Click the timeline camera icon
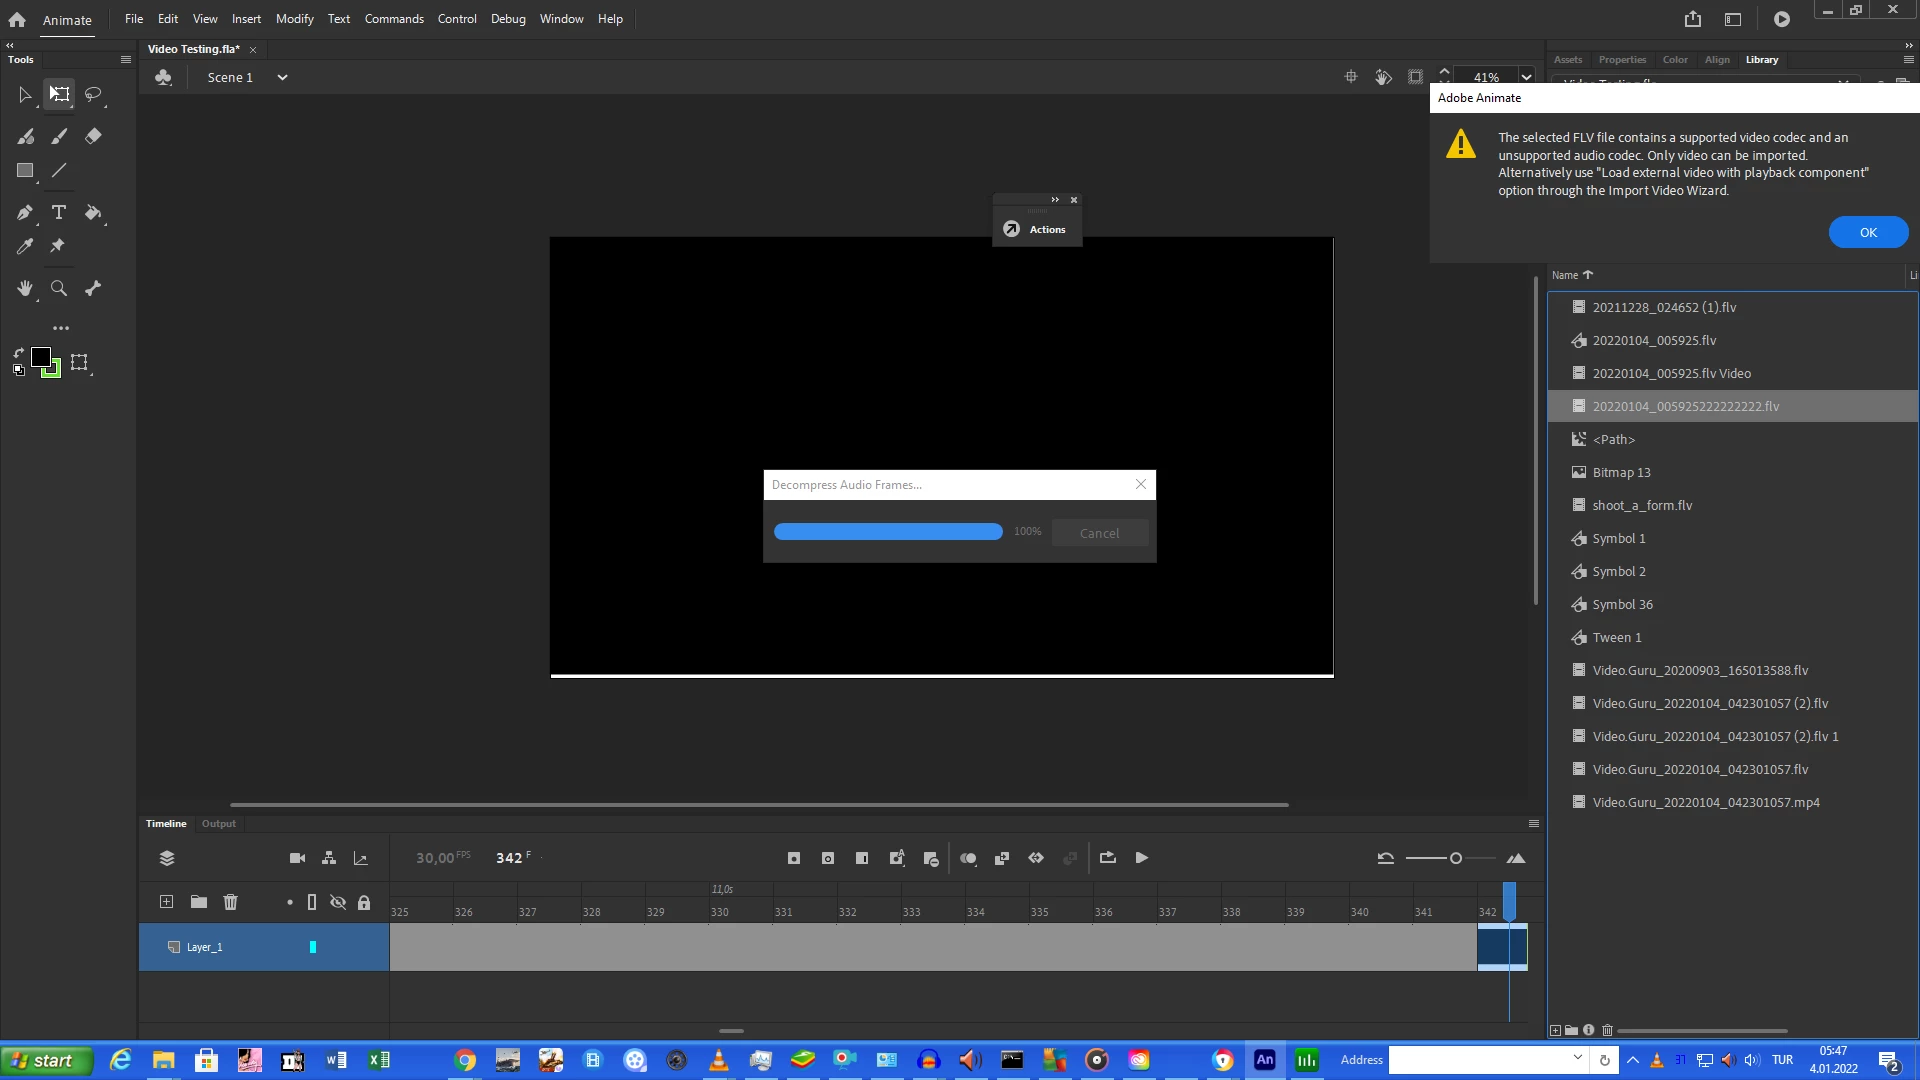Viewport: 1920px width, 1080px height. click(x=297, y=858)
